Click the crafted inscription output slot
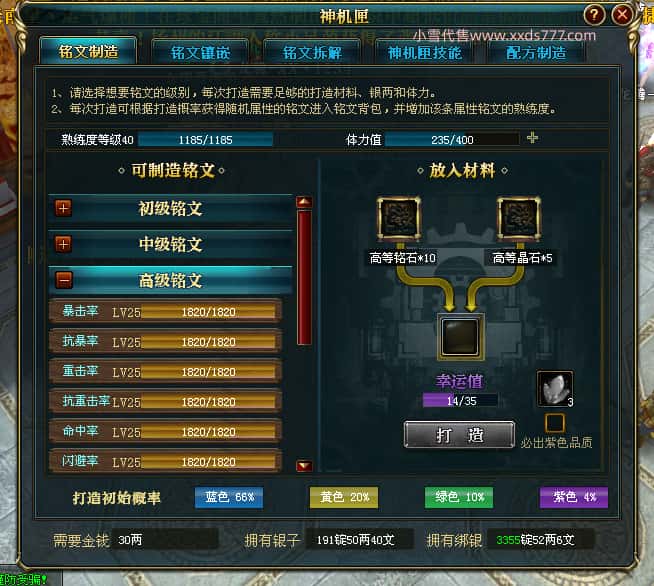The width and height of the screenshot is (654, 586). (x=460, y=337)
